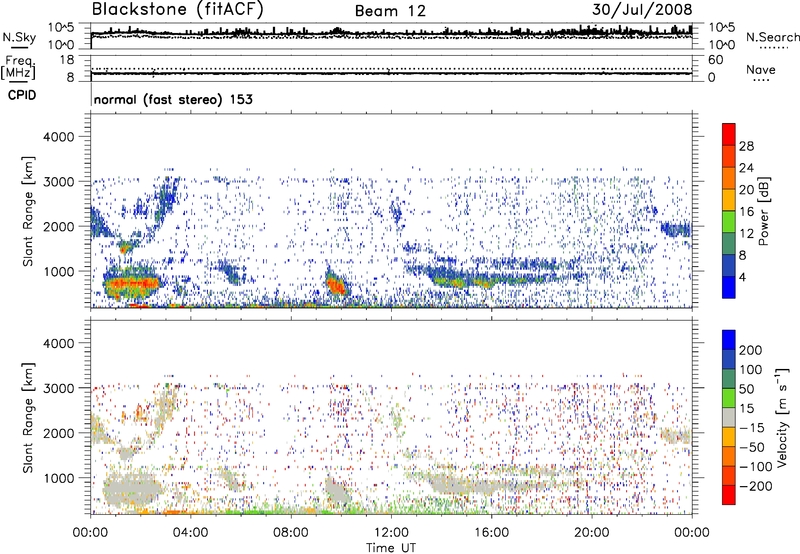Screen dimensions: 800x554
Task: Click the '60' Nave axis tick
Action: [715, 60]
